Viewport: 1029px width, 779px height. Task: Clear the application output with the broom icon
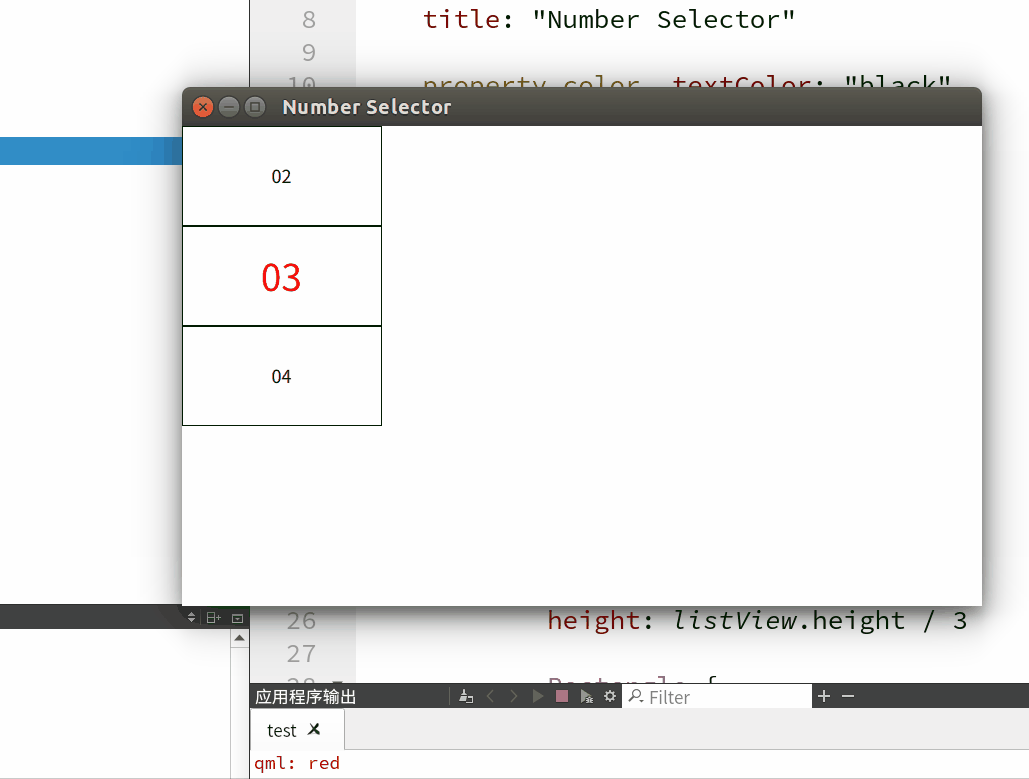(466, 696)
